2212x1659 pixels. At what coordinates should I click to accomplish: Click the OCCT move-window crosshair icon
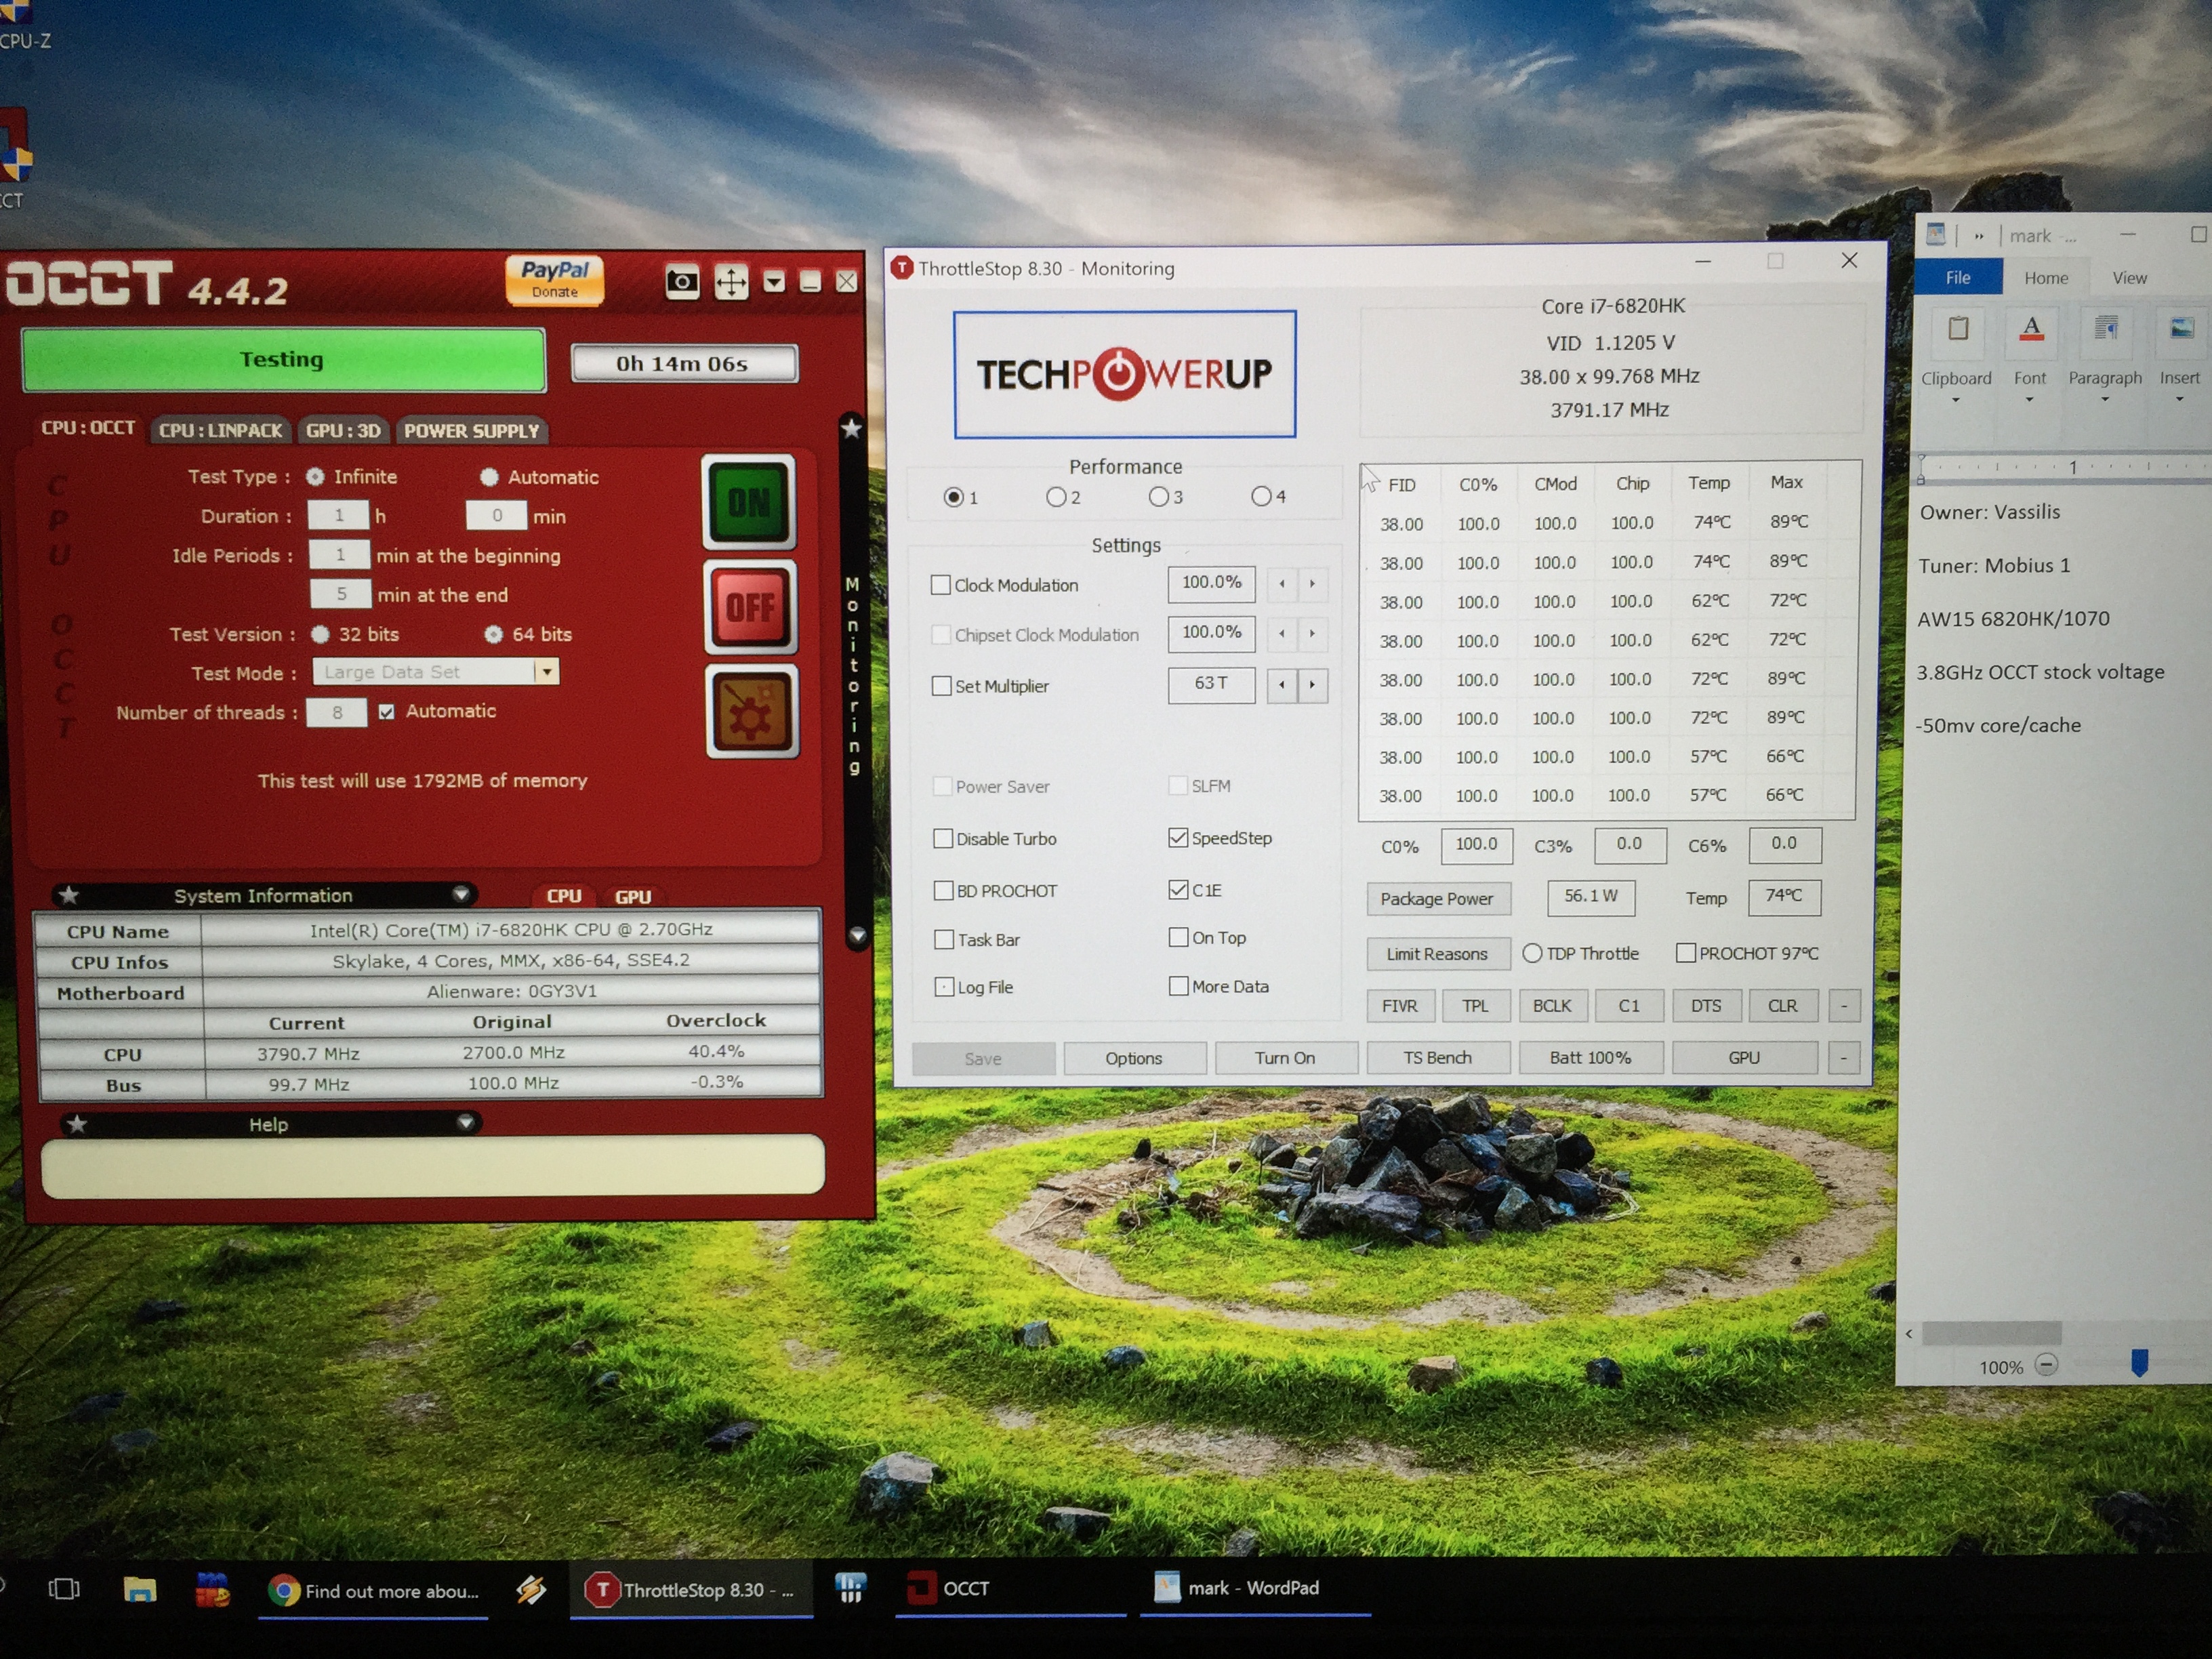click(x=731, y=283)
